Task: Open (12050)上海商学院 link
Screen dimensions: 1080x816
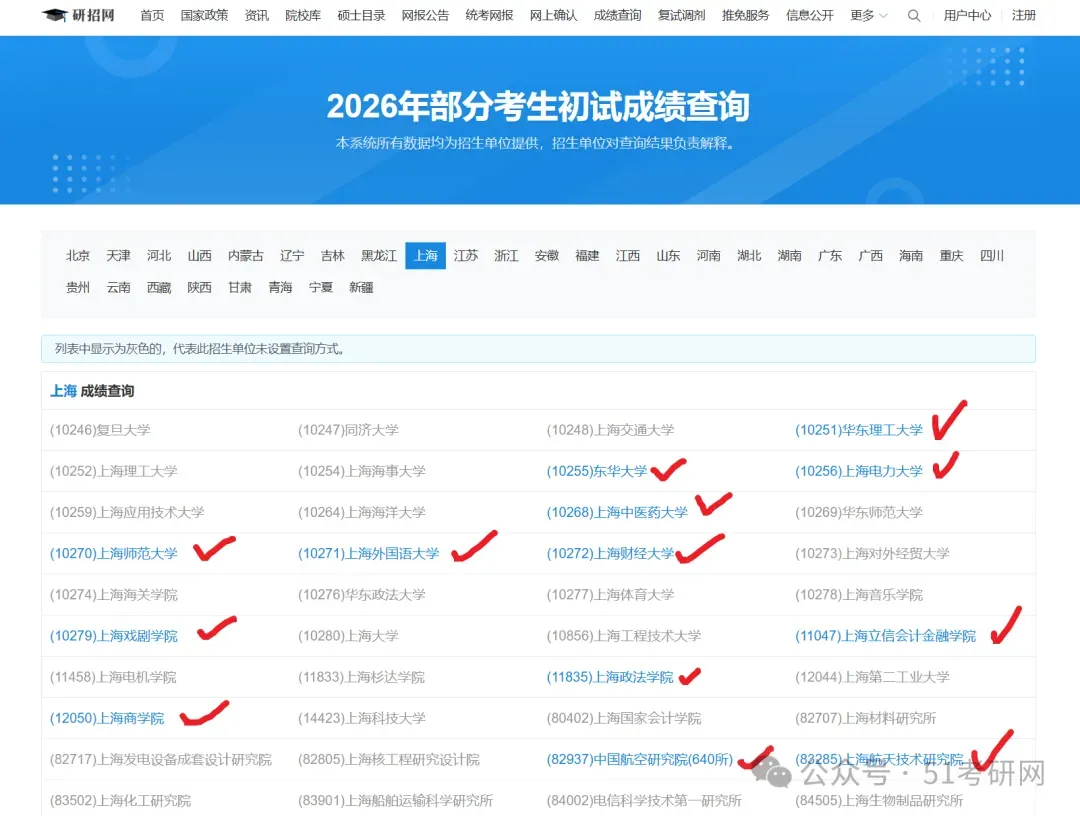Action: (x=107, y=718)
